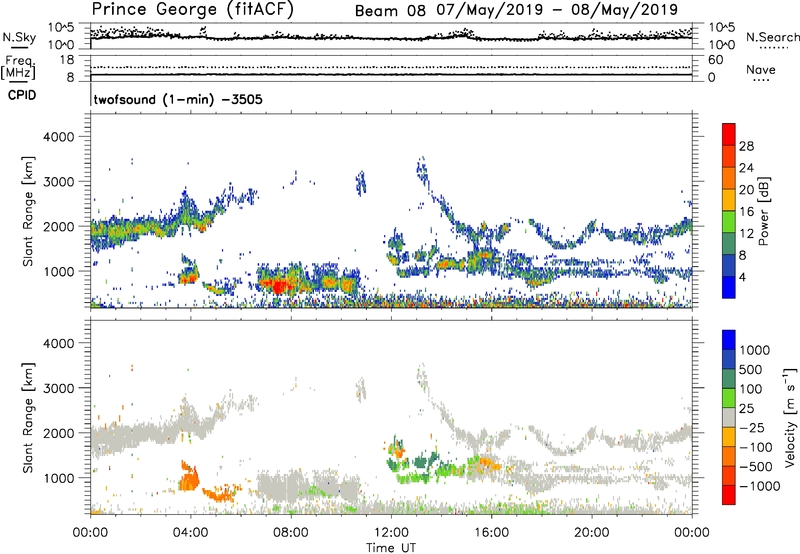Click the 'Velocity [m s-1]' colorbar label
800x554 pixels.
pyautogui.click(x=790, y=417)
